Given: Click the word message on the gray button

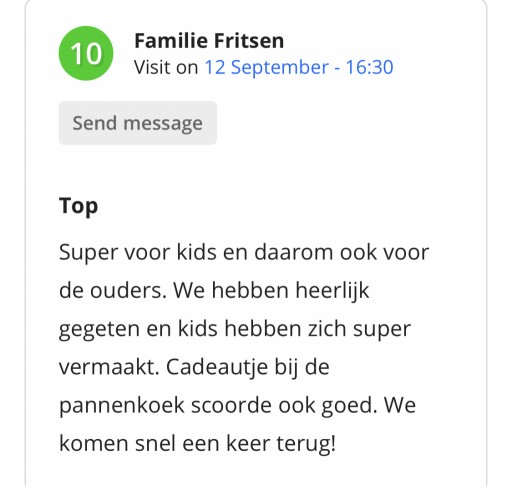Looking at the screenshot, I should 163,124.
